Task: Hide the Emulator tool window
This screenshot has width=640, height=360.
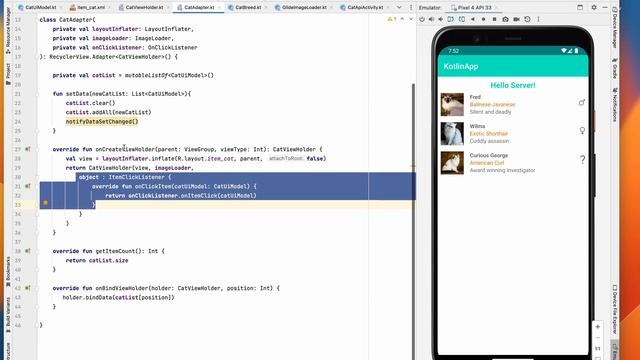Action: coord(605,7)
